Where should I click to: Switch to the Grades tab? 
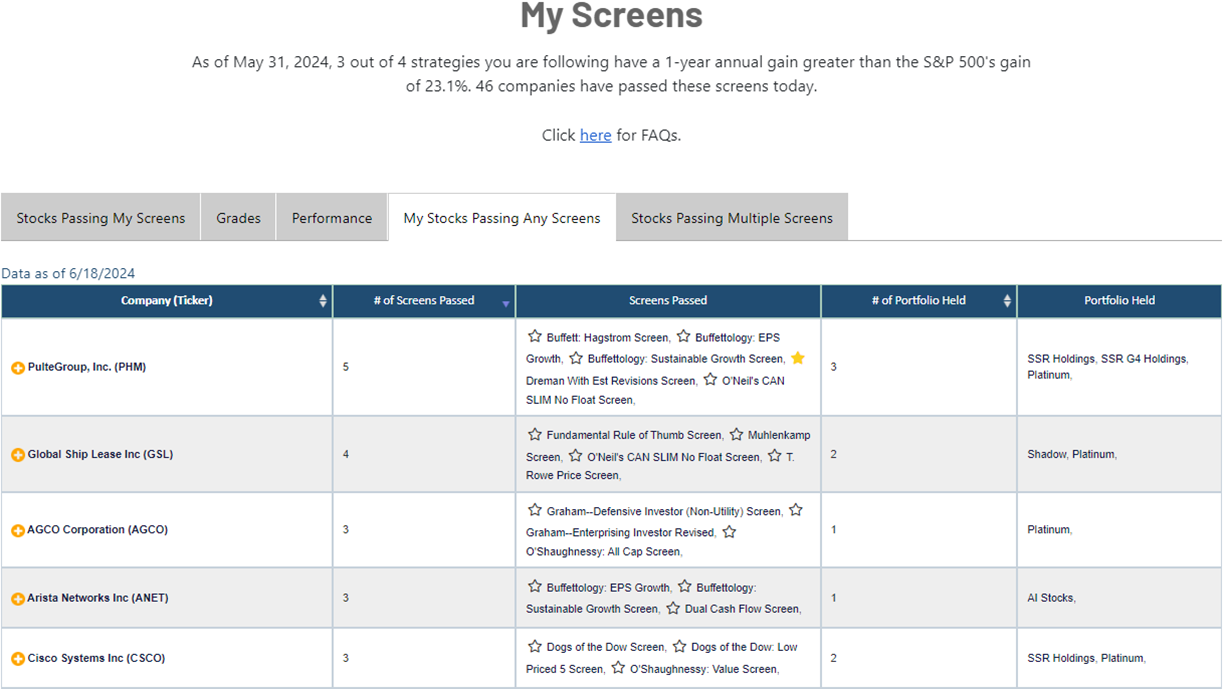coord(238,218)
